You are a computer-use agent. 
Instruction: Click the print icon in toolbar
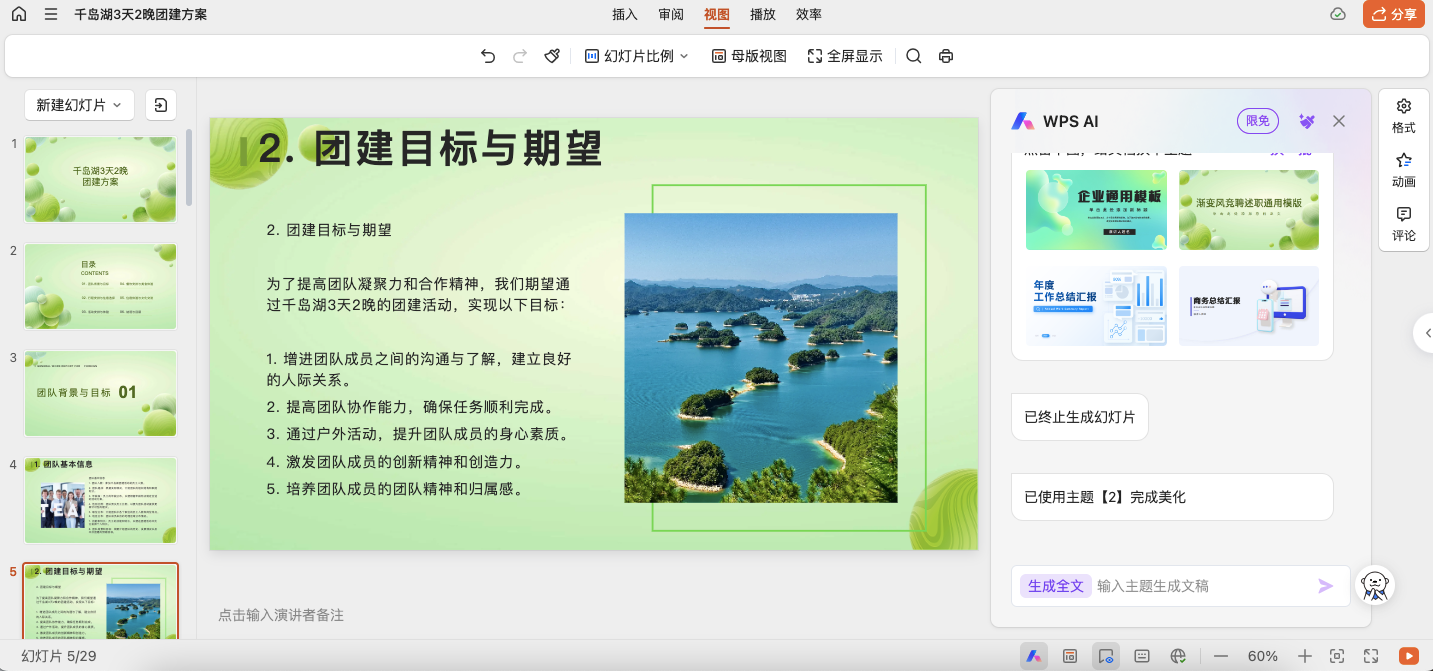(x=945, y=56)
